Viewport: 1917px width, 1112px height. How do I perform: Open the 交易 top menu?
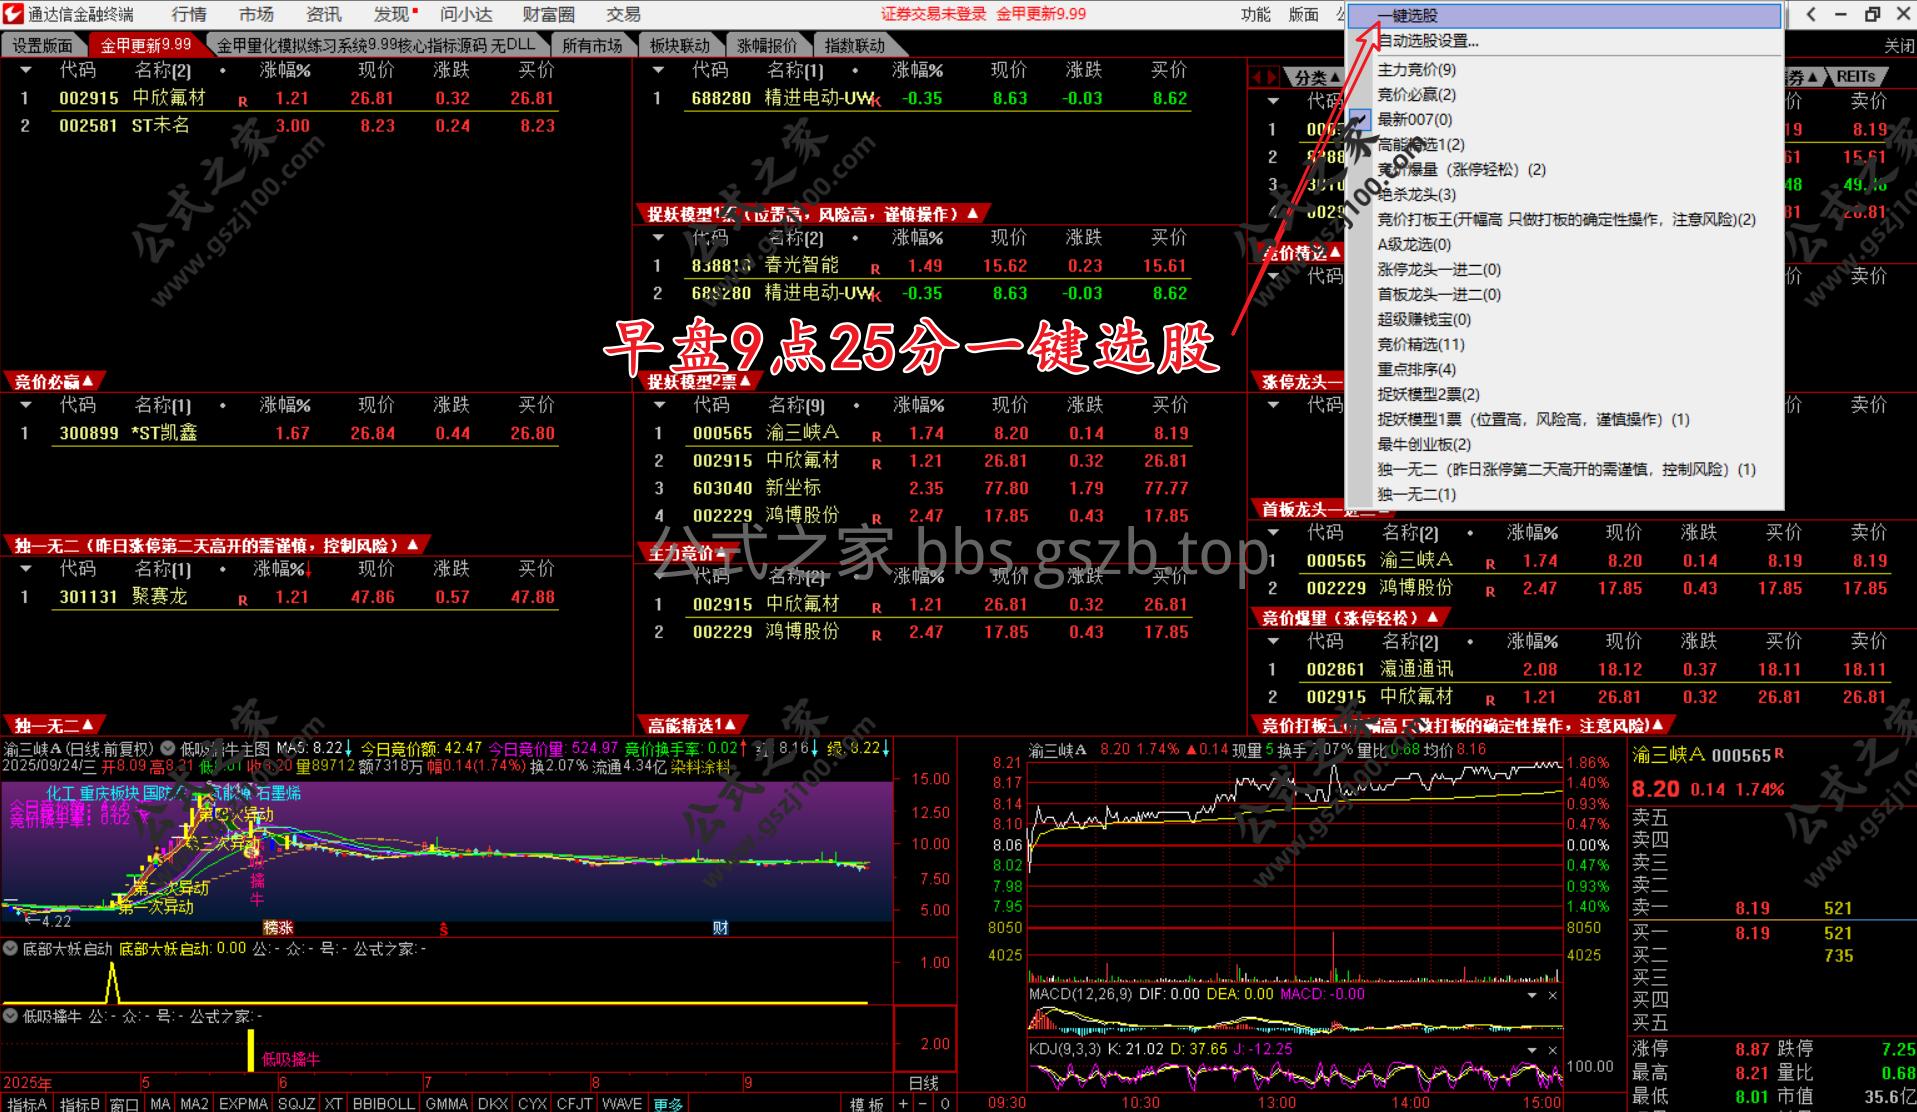[x=623, y=14]
